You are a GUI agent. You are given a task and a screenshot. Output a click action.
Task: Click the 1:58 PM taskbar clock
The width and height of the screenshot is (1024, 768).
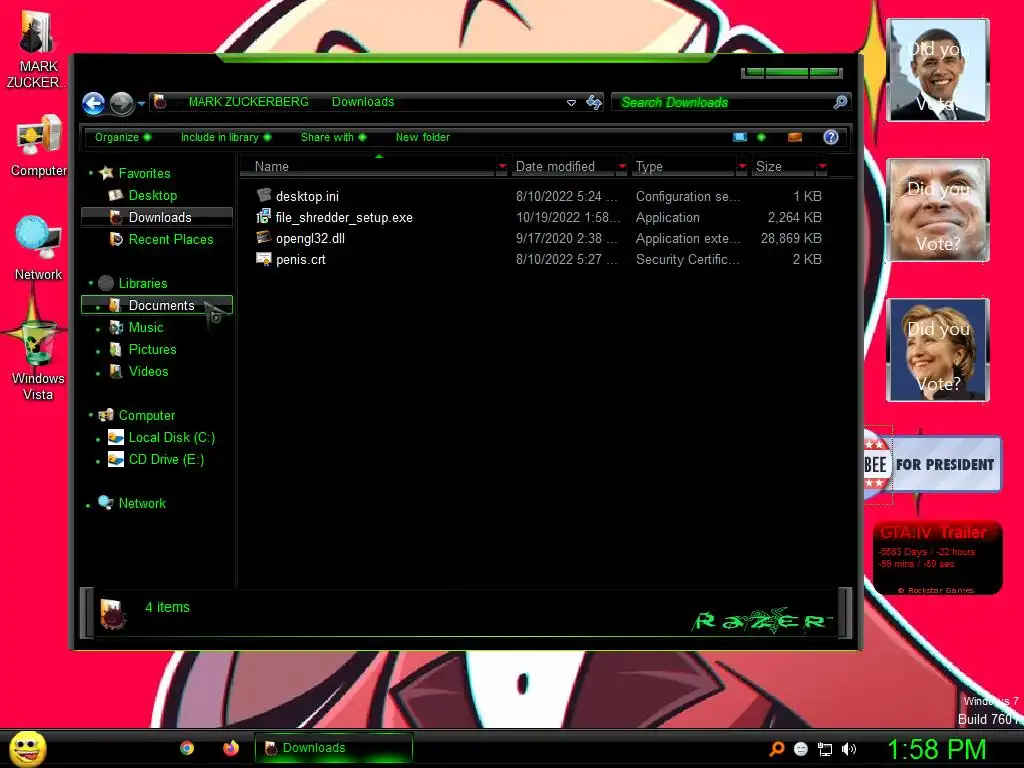[x=936, y=749]
